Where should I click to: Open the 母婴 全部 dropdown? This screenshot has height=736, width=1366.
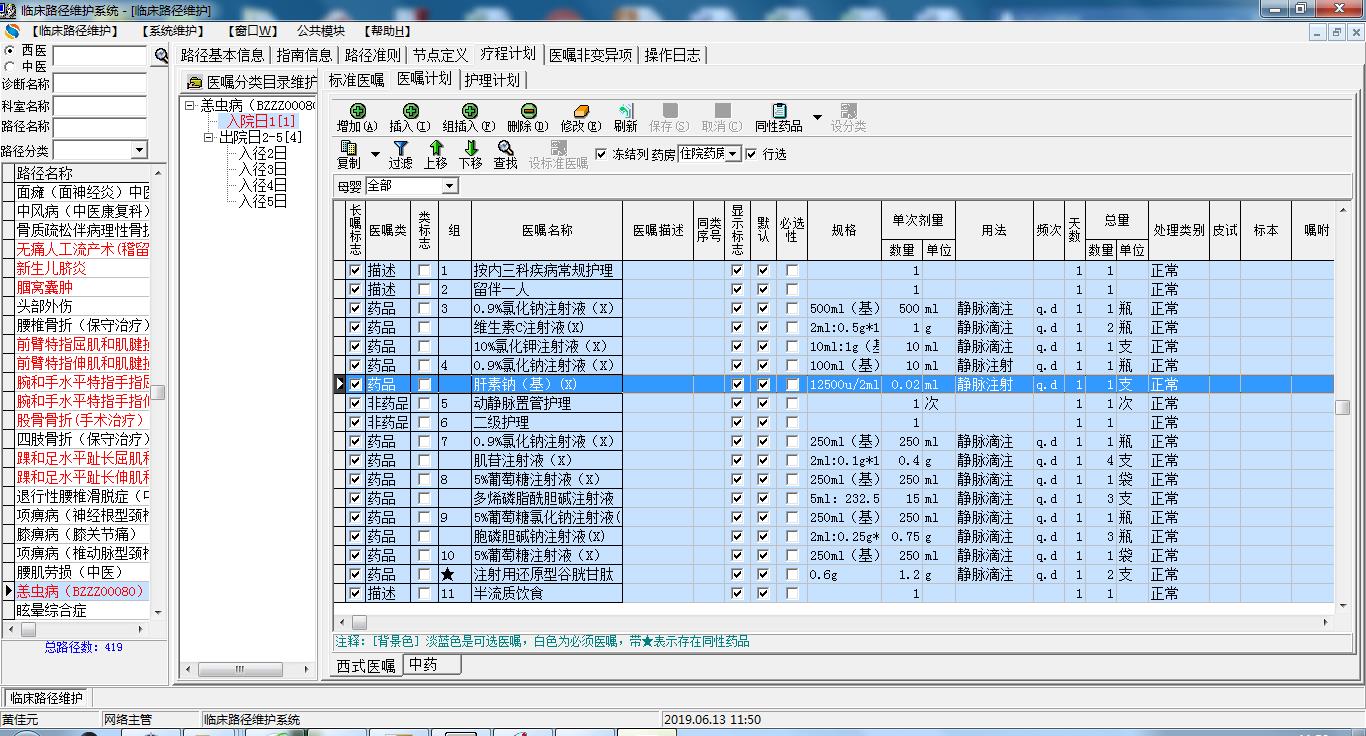point(450,186)
